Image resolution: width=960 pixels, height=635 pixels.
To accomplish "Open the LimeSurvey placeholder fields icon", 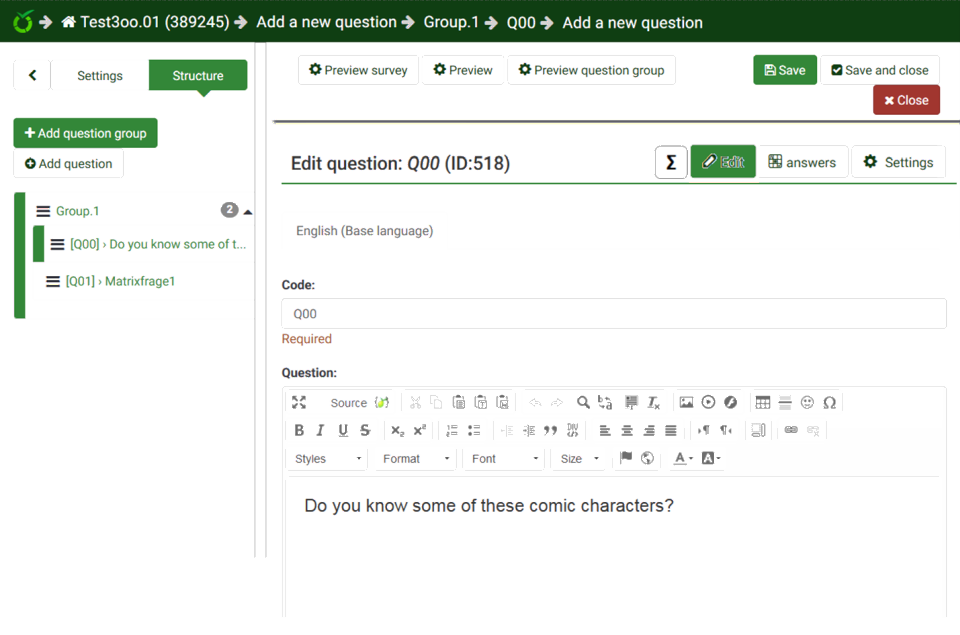I will (x=382, y=402).
